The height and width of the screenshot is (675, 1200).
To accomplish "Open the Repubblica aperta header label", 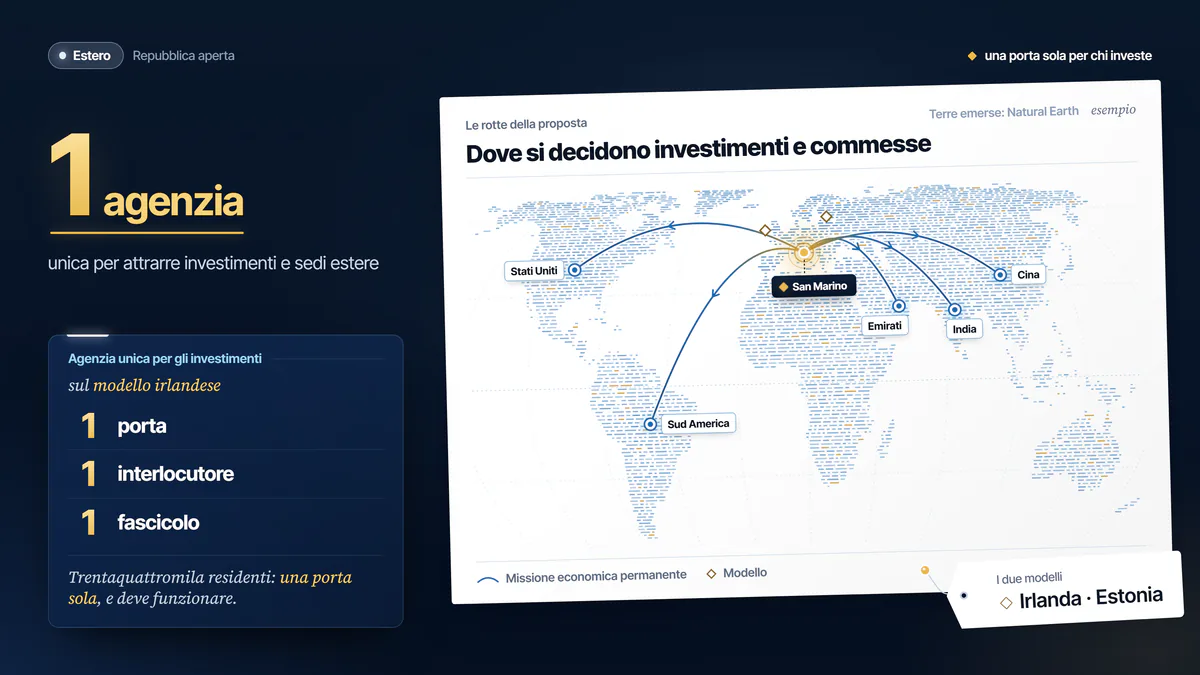I will coord(184,56).
